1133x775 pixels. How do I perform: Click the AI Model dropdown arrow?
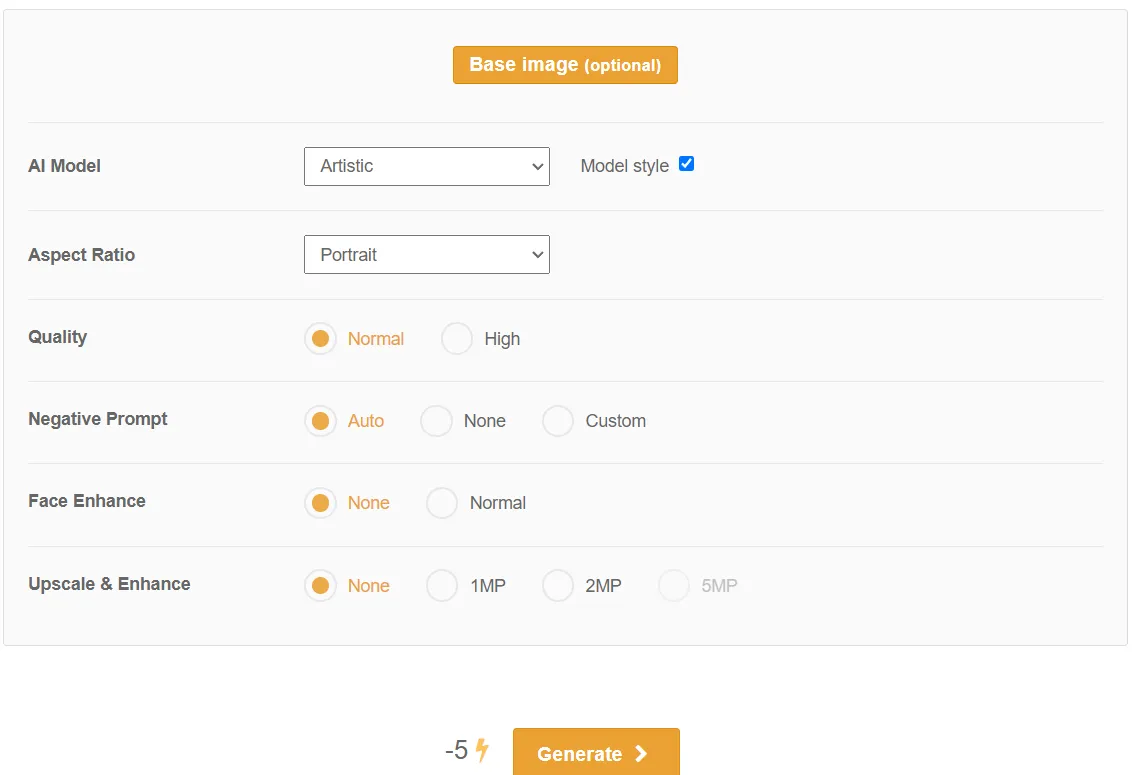coord(537,167)
